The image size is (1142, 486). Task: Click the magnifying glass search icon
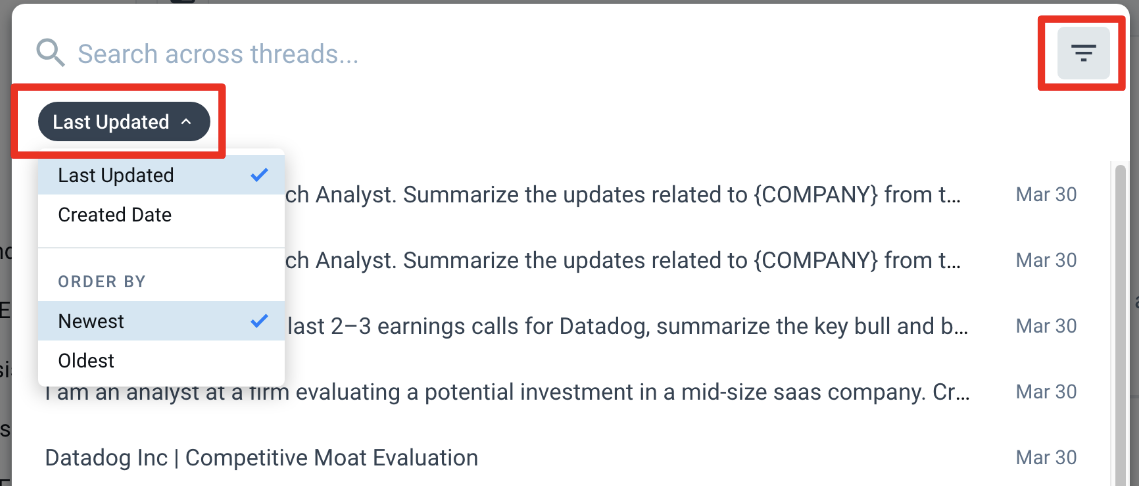[50, 53]
